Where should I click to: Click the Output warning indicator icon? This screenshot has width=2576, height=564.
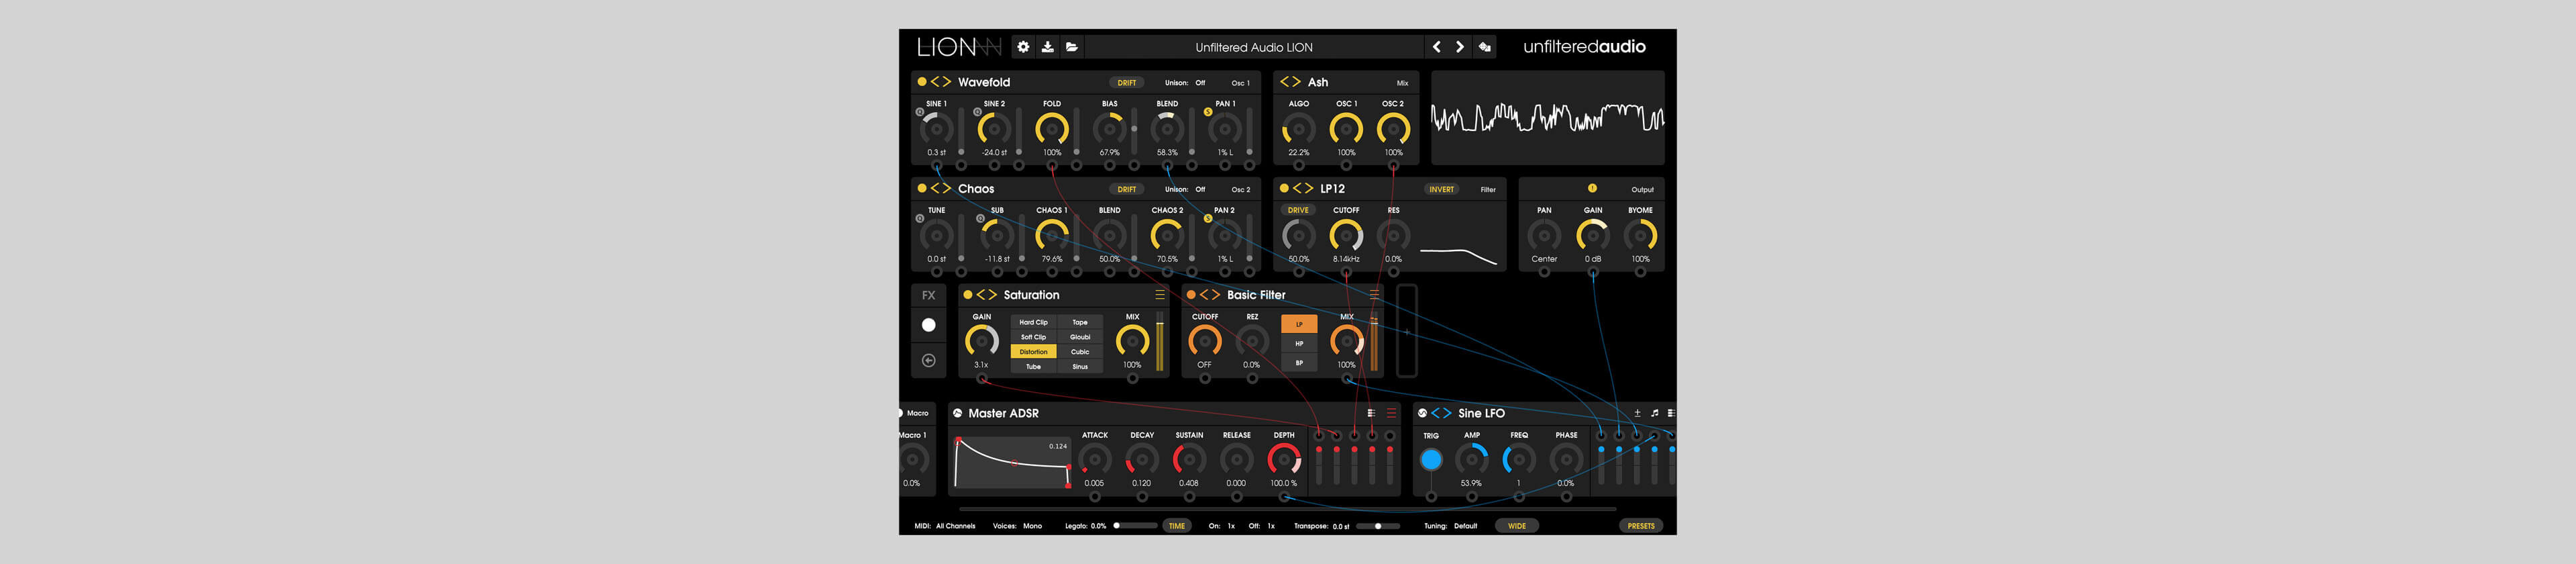click(1592, 188)
